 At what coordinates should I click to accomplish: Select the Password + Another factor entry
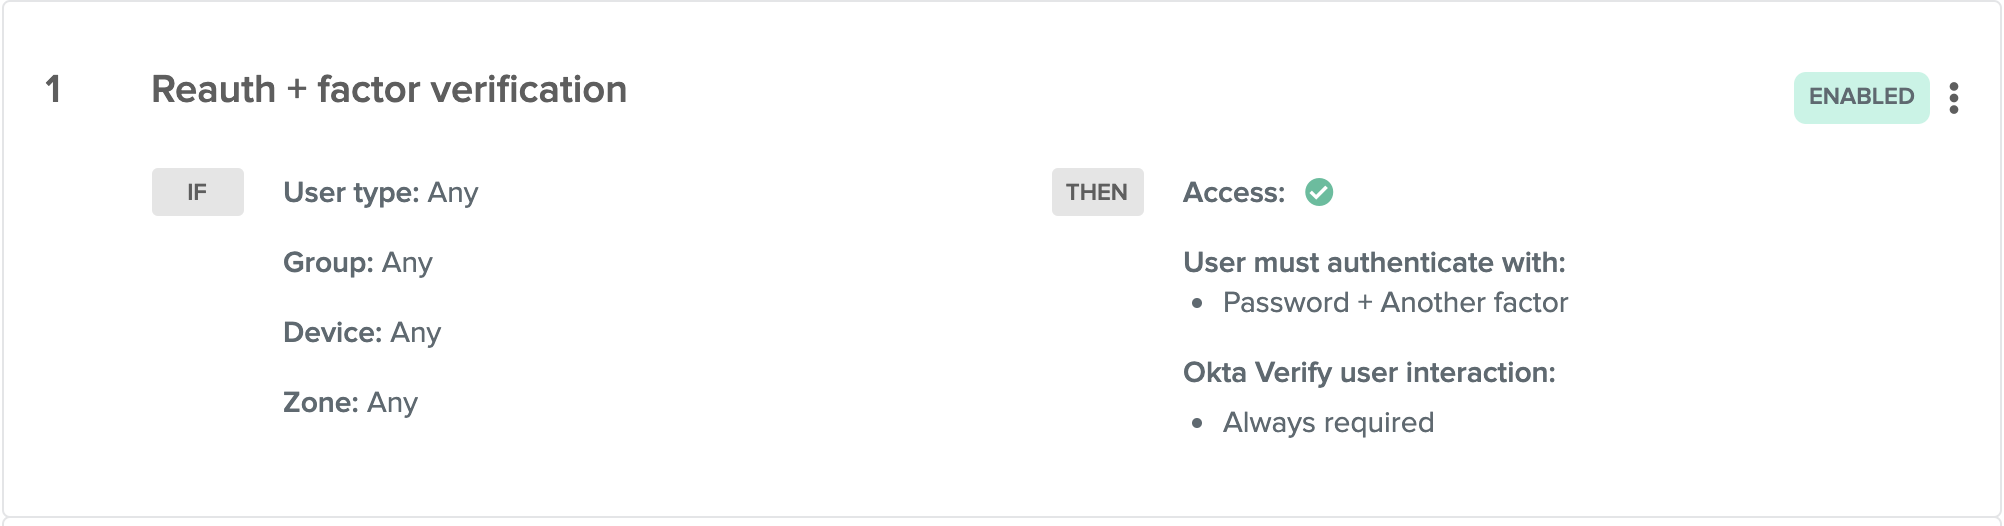point(1395,303)
